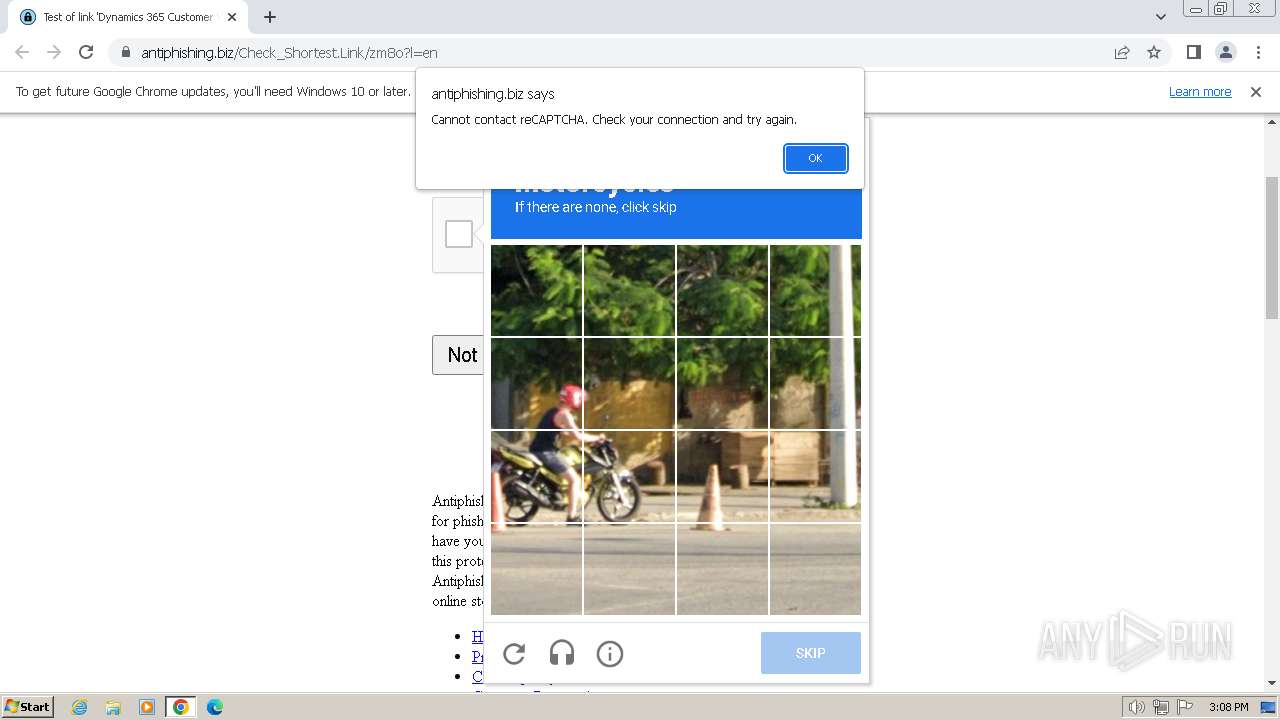Tick the reCAPTCHA checkbox
1280x720 pixels.
pyautogui.click(x=459, y=234)
